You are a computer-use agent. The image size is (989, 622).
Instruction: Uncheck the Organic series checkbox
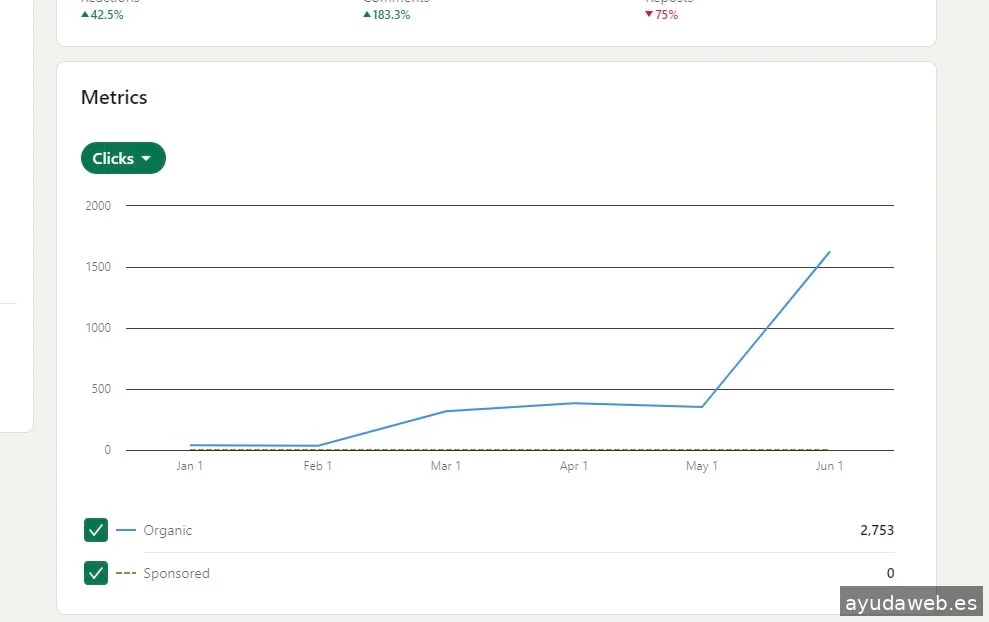(x=96, y=530)
